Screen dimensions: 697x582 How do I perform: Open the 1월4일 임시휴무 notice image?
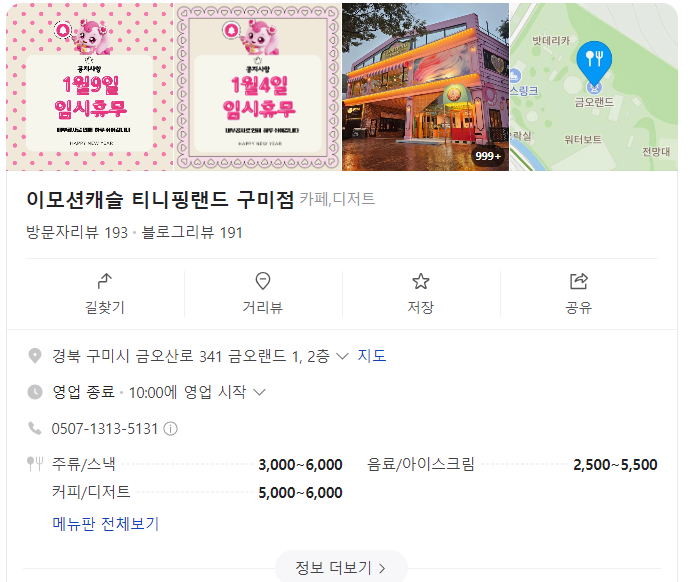pos(257,87)
